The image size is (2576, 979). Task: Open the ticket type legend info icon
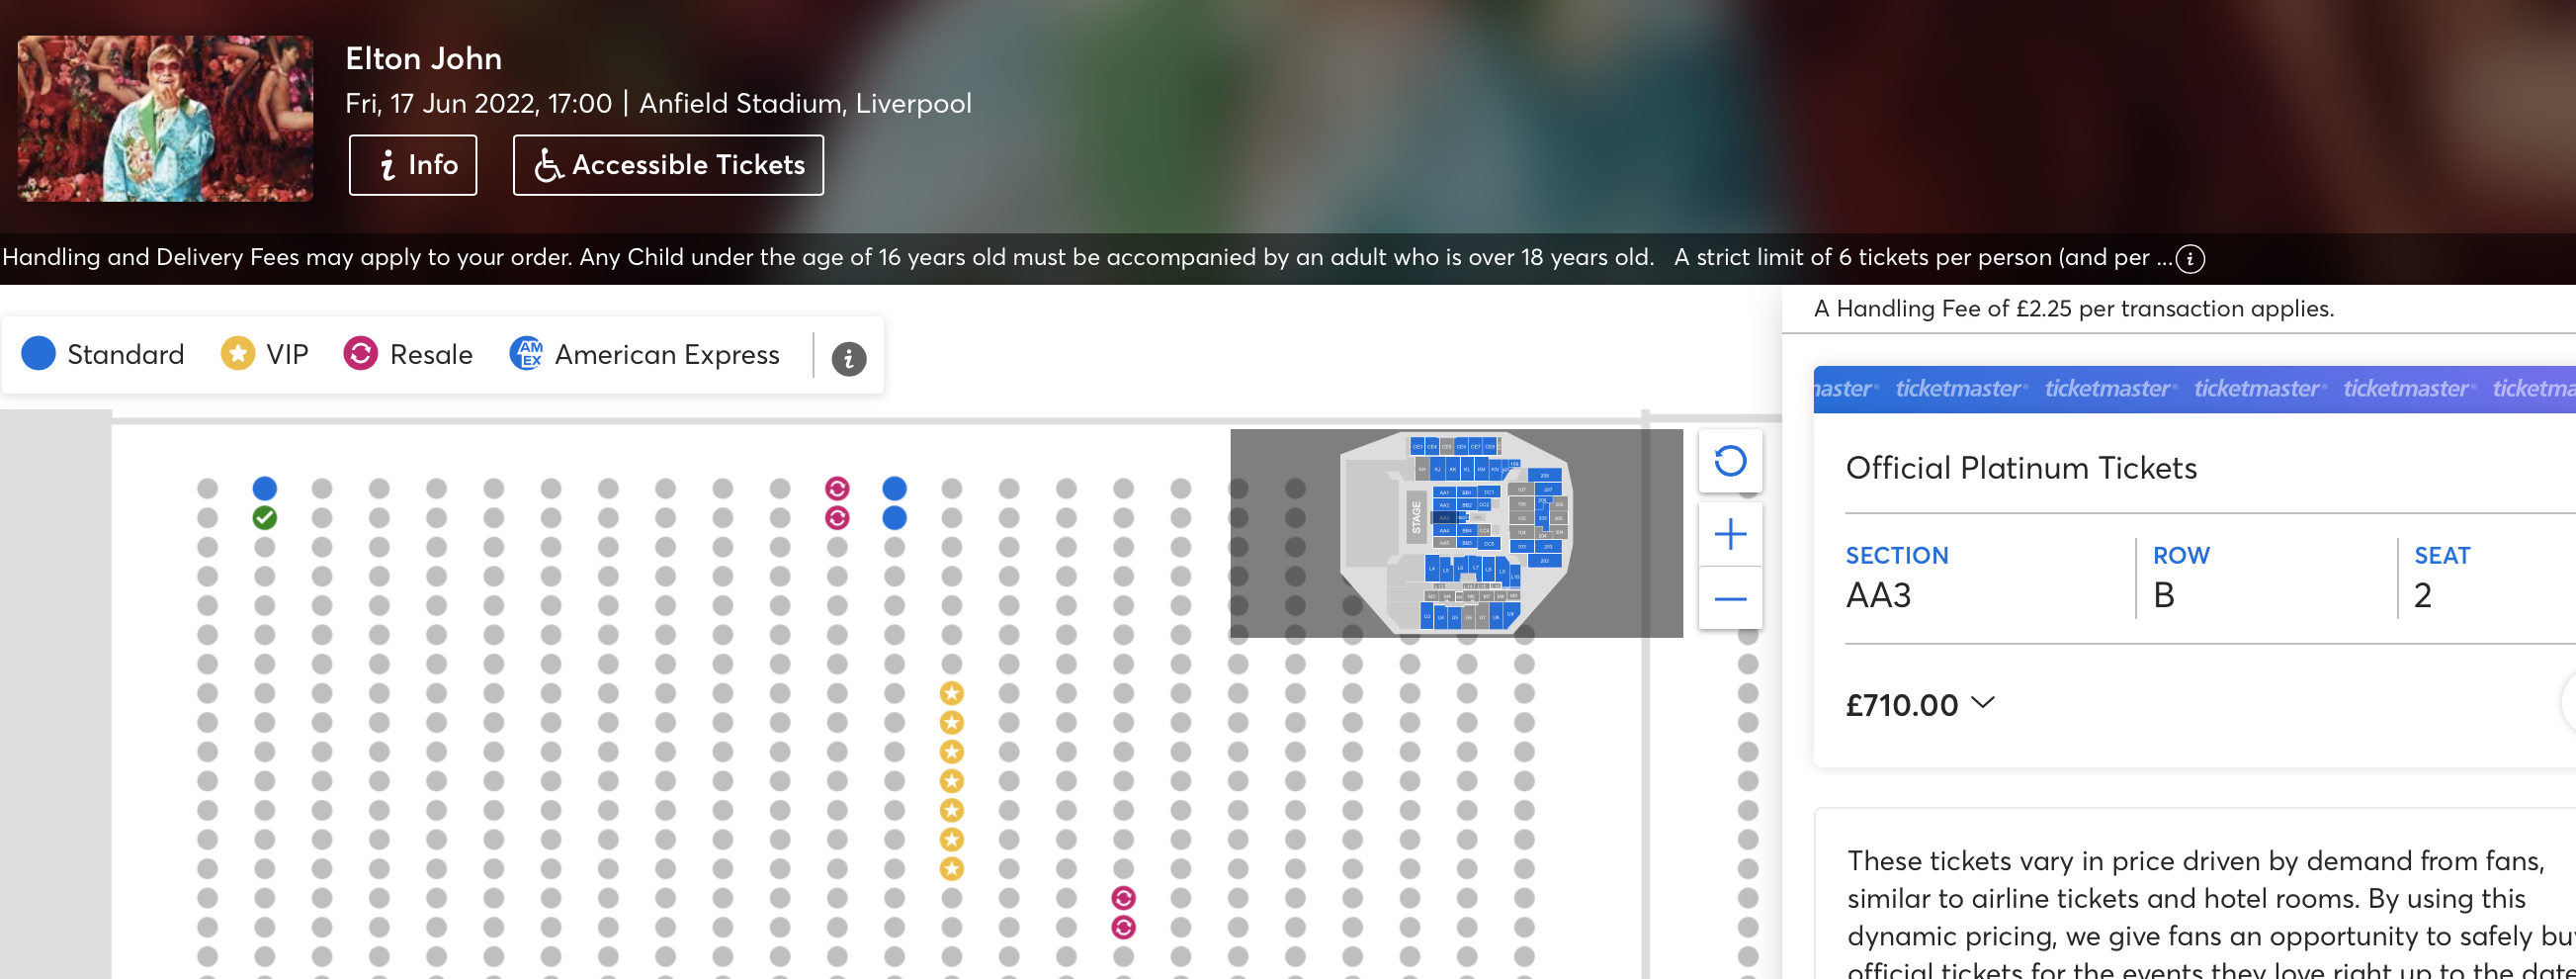(x=849, y=358)
